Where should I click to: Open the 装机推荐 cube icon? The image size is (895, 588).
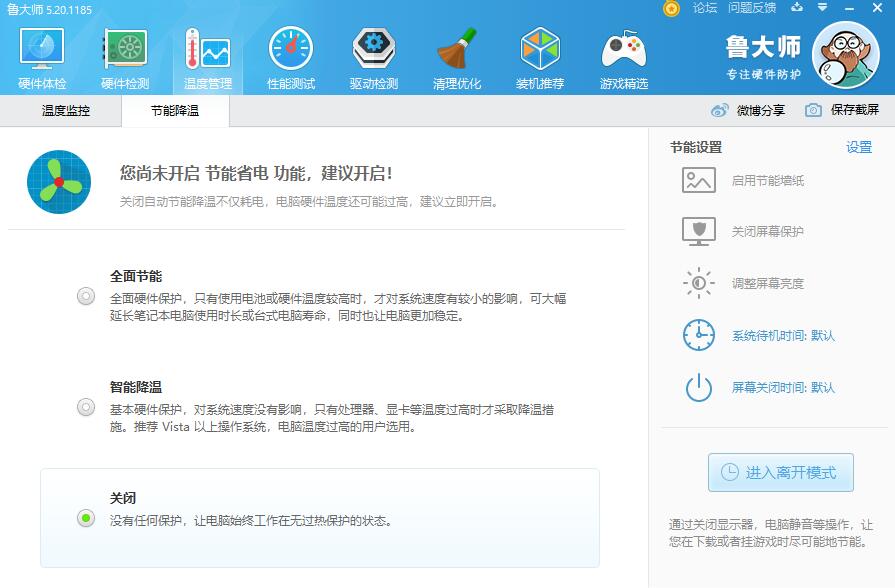(x=540, y=49)
